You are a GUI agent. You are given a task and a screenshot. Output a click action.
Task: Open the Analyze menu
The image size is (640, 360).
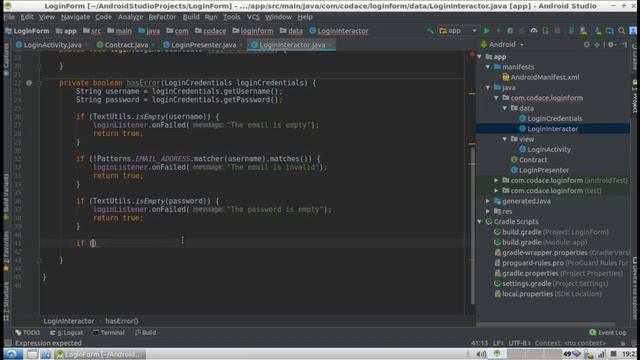[x=130, y=17]
